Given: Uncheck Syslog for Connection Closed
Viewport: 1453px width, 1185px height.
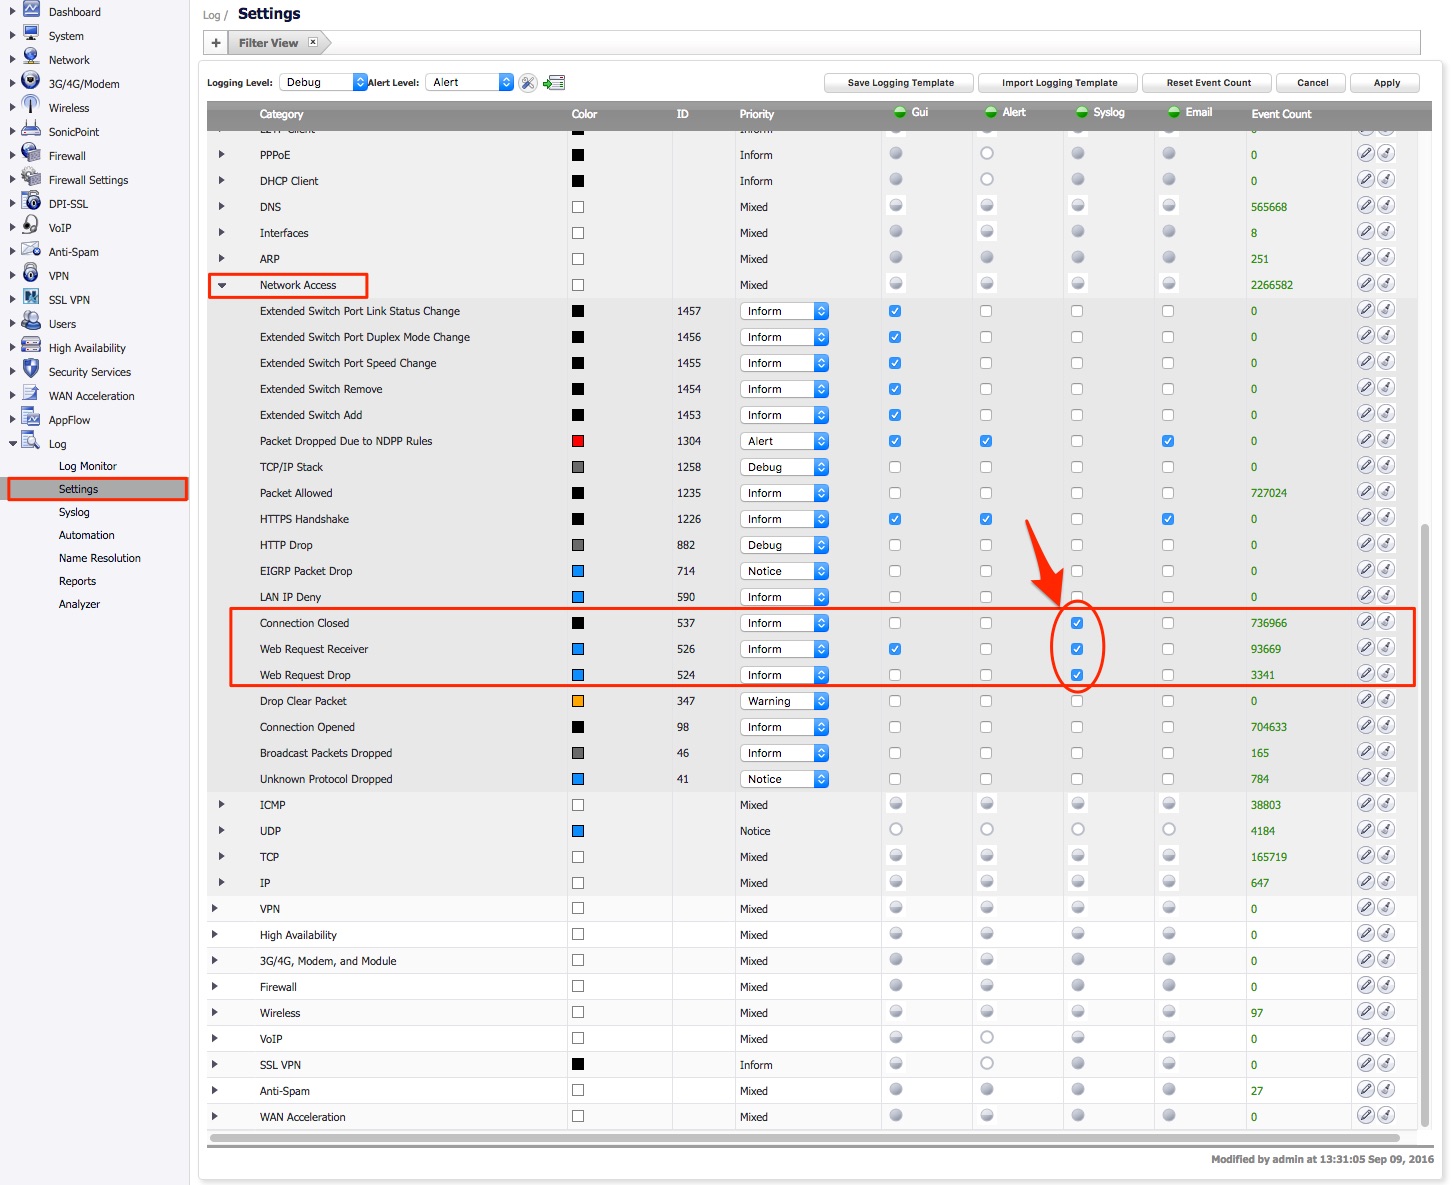Looking at the screenshot, I should point(1077,623).
